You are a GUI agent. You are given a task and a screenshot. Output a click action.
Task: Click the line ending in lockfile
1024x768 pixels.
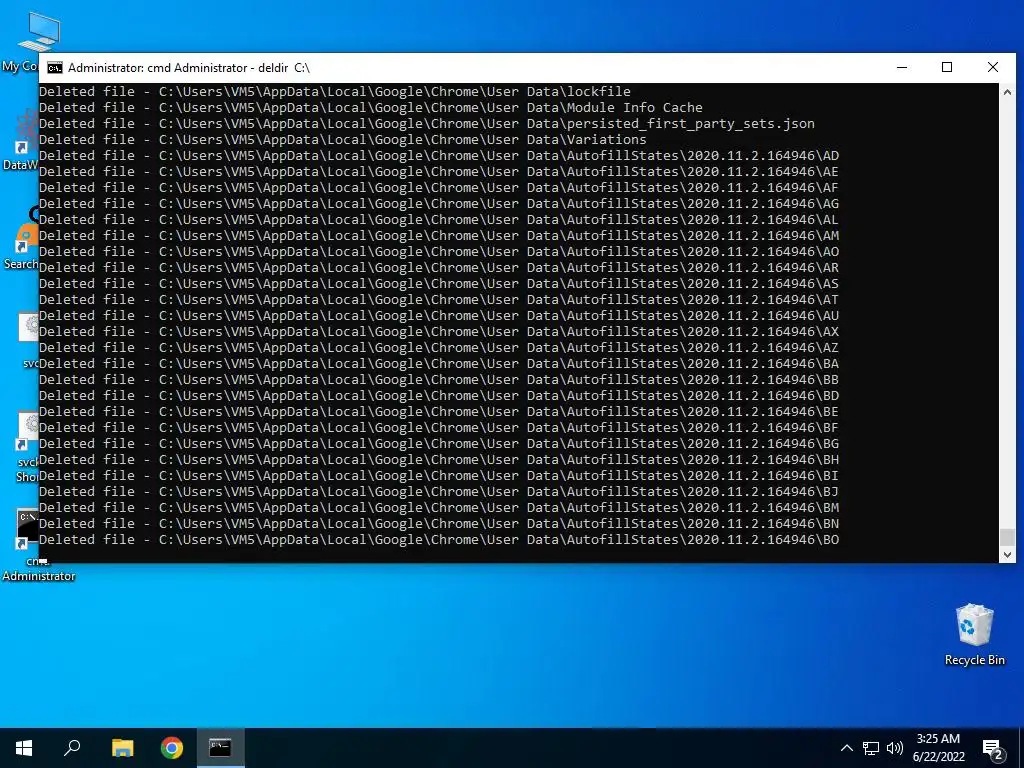click(x=335, y=91)
